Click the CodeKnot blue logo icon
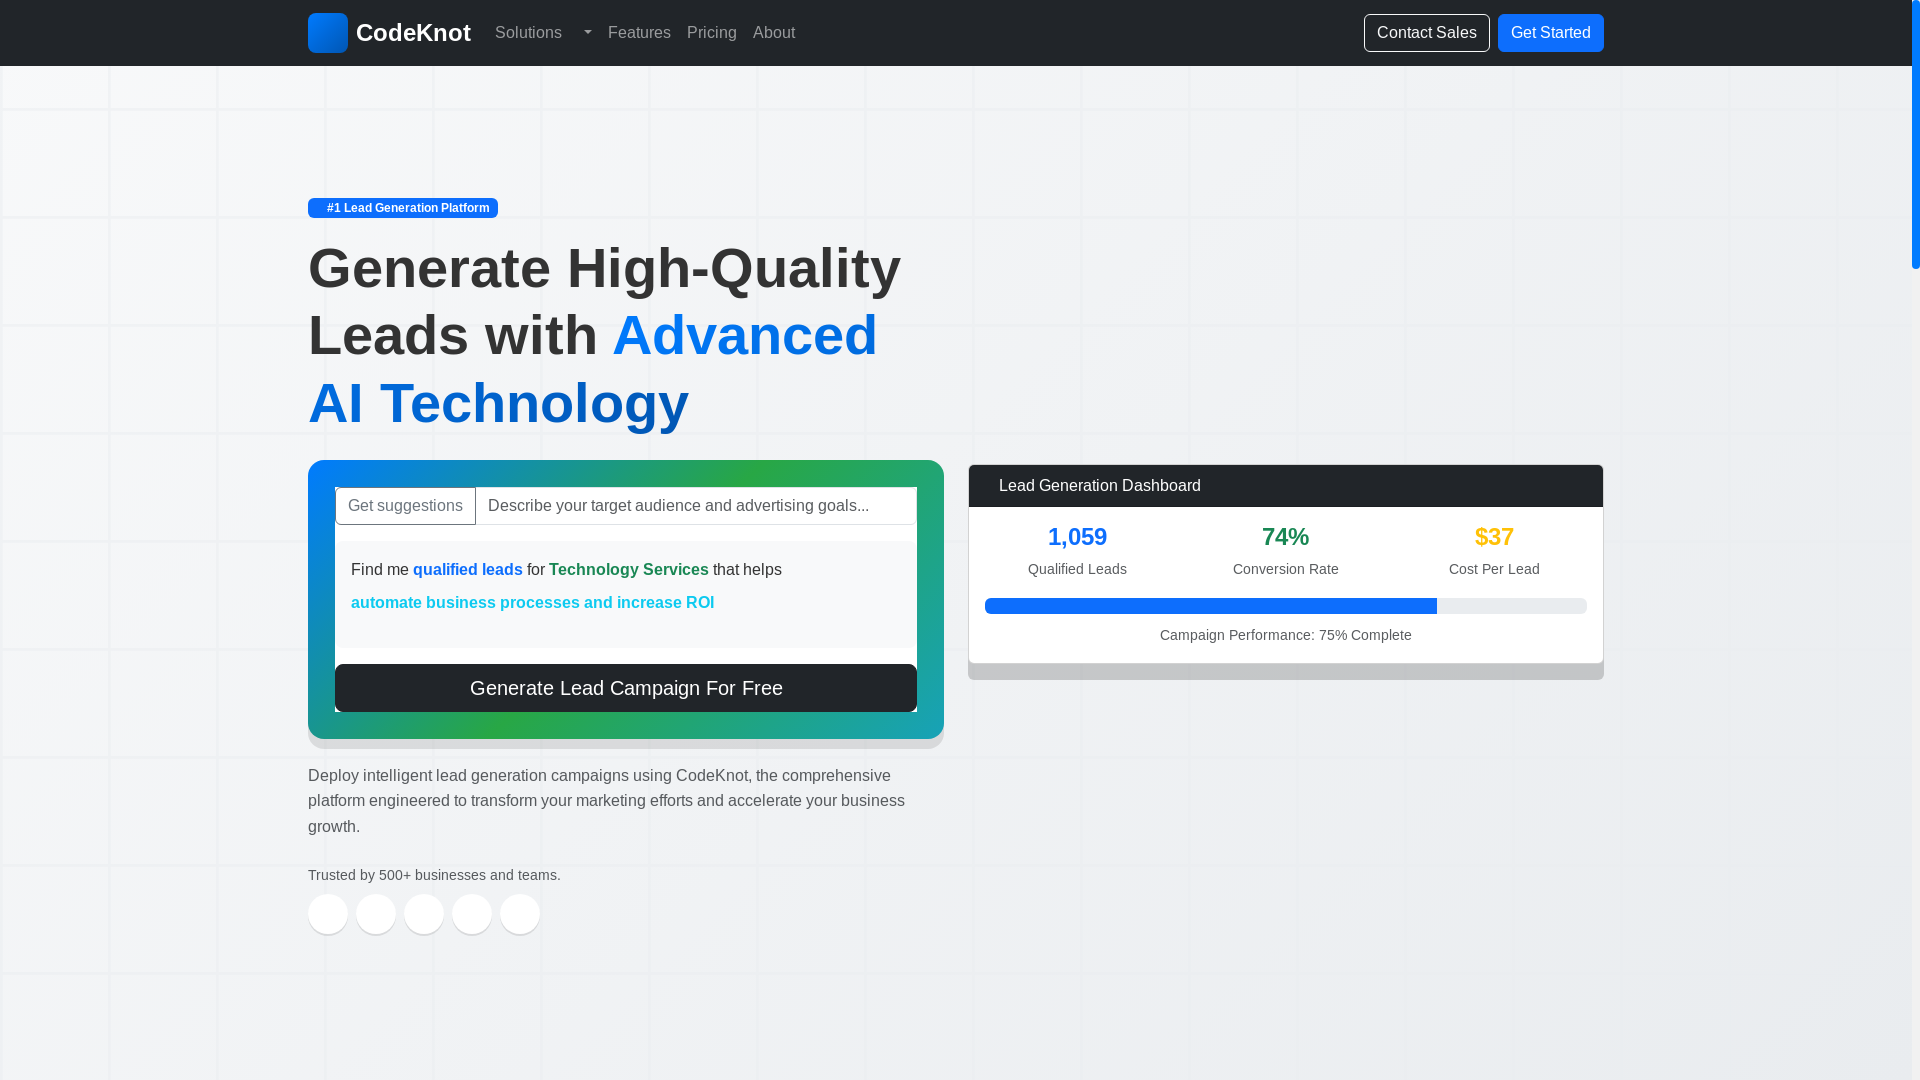This screenshot has height=1080, width=1920. 328,33
